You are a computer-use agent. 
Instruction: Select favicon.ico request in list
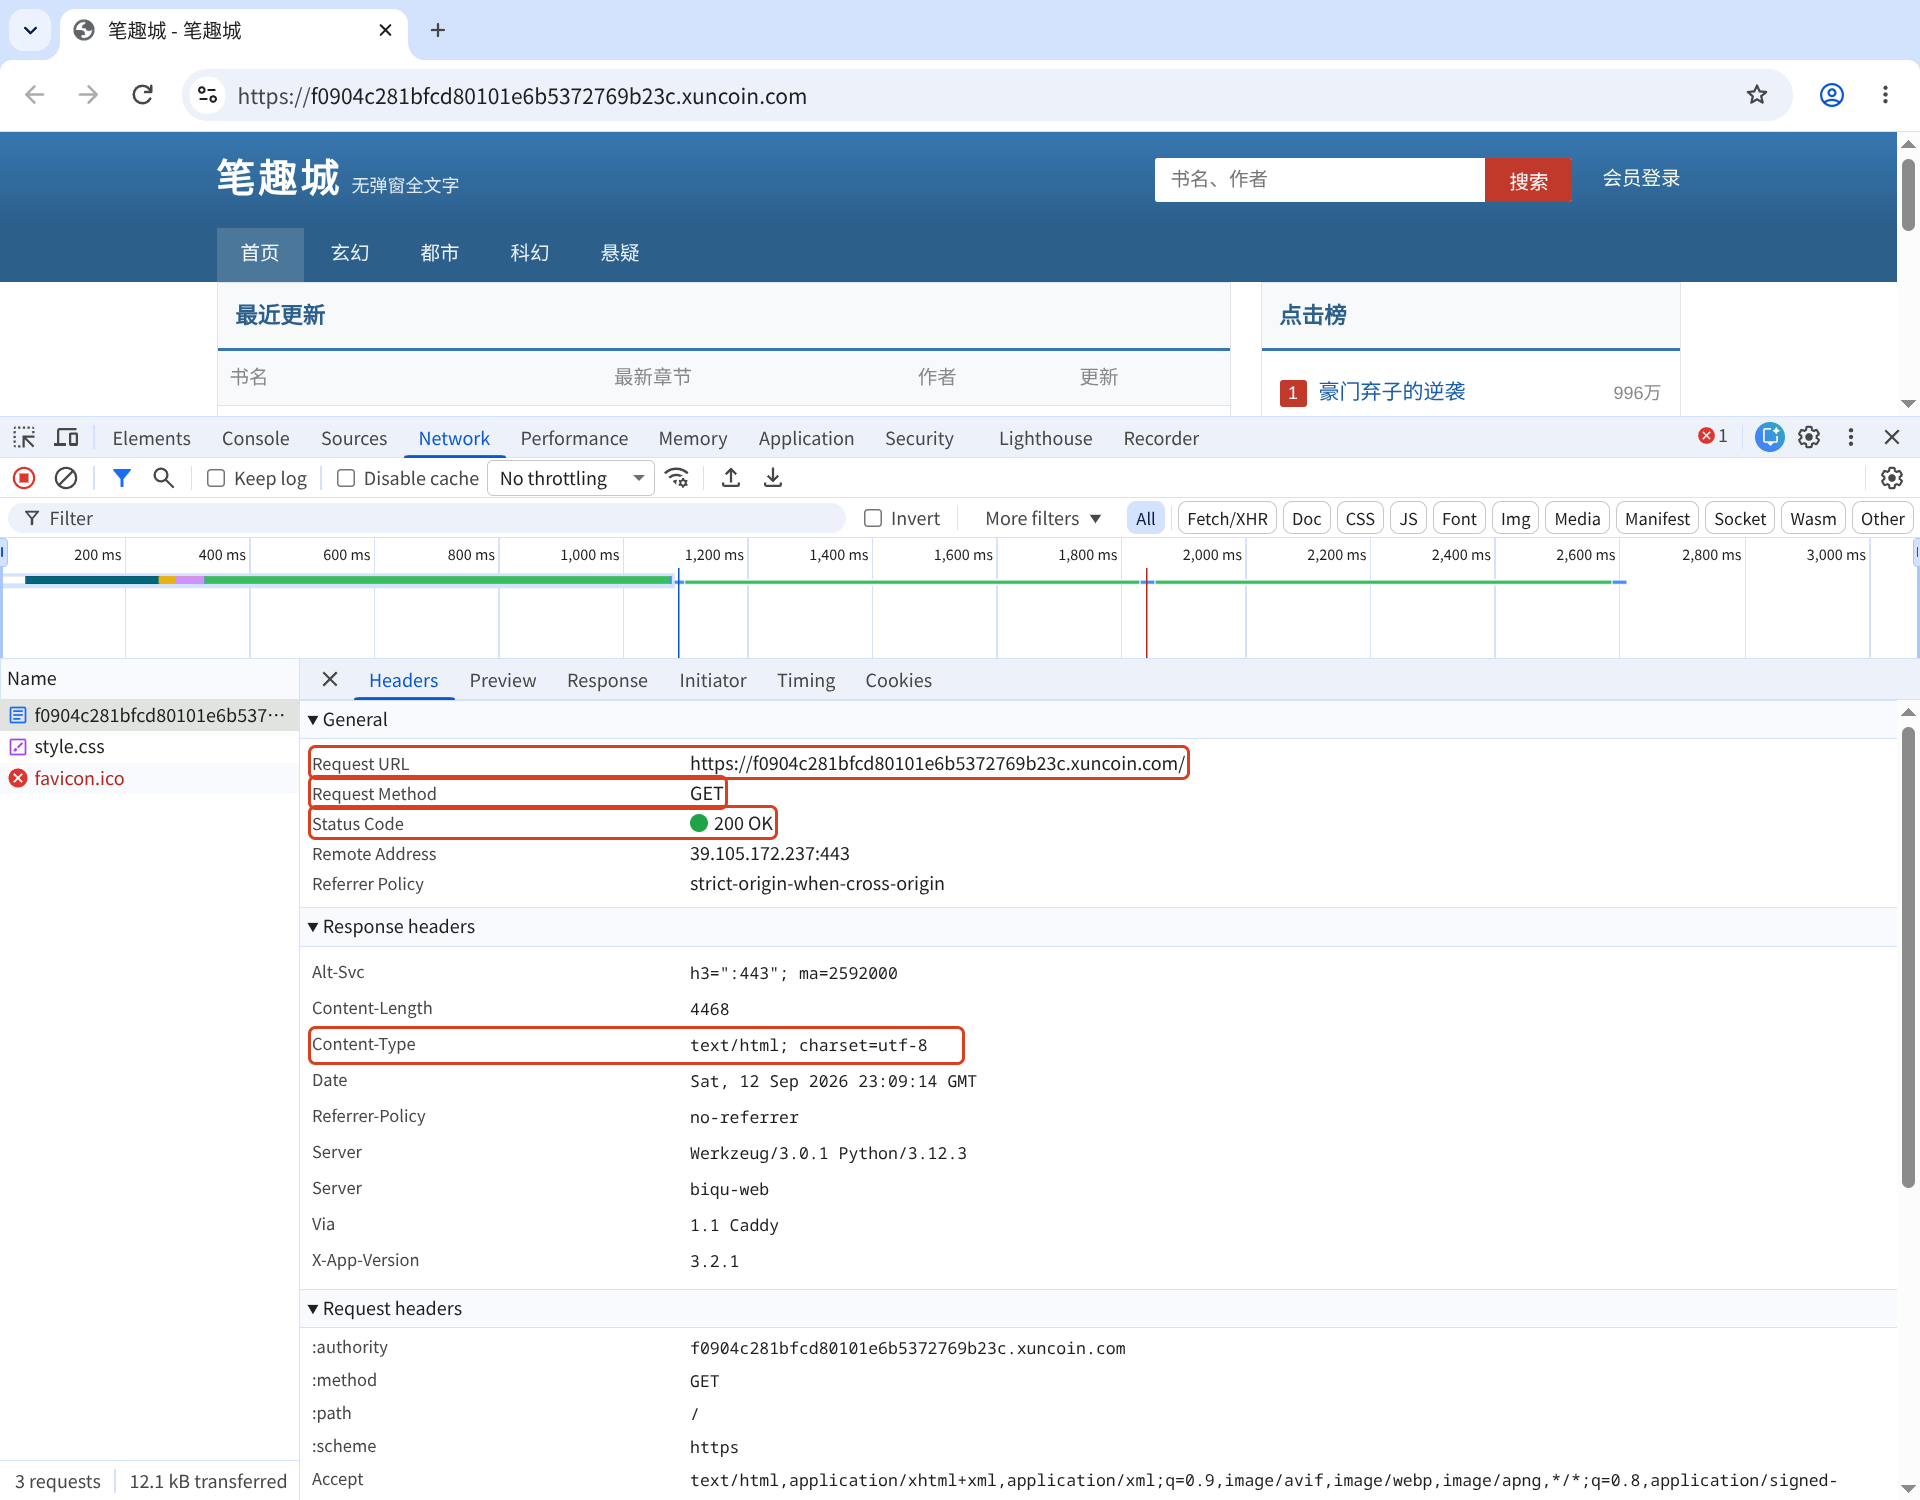(150, 778)
